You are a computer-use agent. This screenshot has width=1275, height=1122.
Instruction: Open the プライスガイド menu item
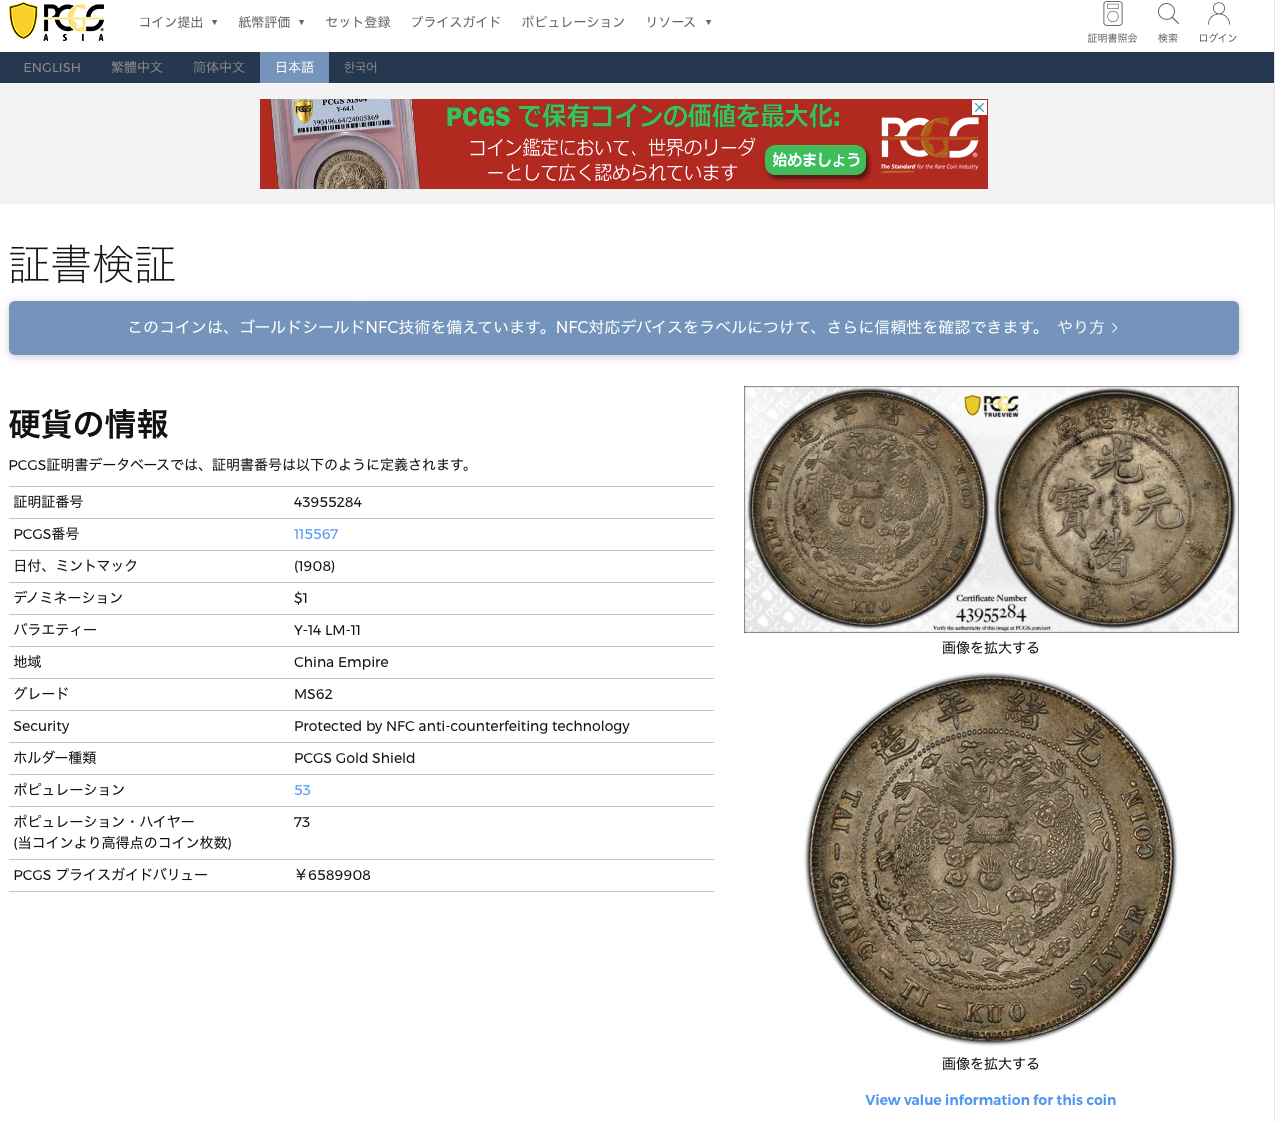click(455, 22)
